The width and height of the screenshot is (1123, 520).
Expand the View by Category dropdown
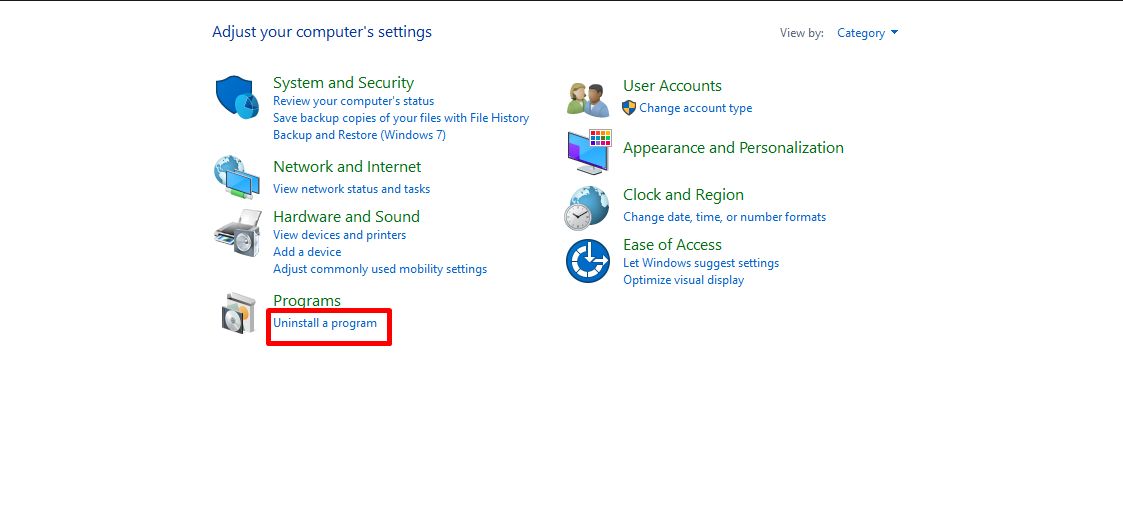pyautogui.click(x=867, y=33)
